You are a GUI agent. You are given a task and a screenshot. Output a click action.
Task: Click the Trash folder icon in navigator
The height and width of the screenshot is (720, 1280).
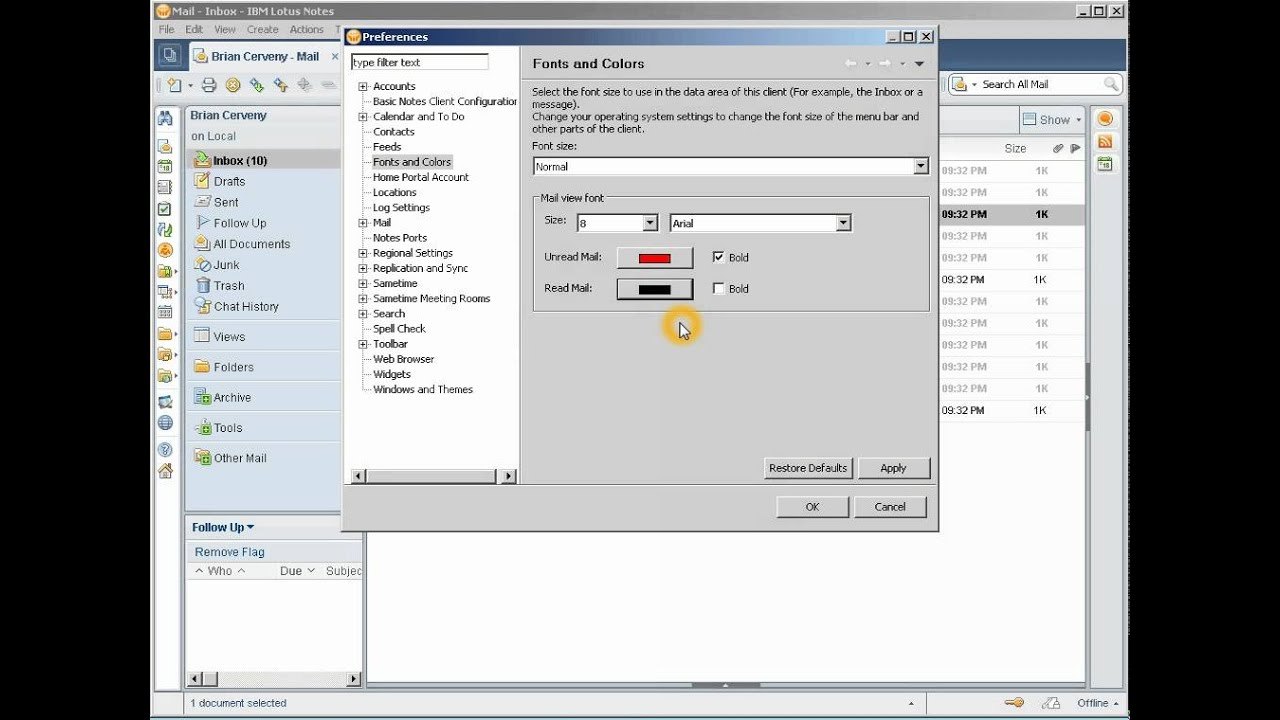(x=202, y=285)
